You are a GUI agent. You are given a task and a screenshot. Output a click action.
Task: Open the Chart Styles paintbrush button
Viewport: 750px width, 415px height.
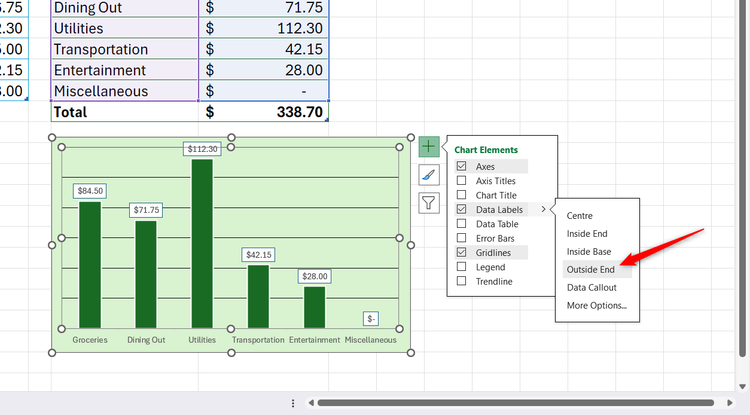coord(429,175)
